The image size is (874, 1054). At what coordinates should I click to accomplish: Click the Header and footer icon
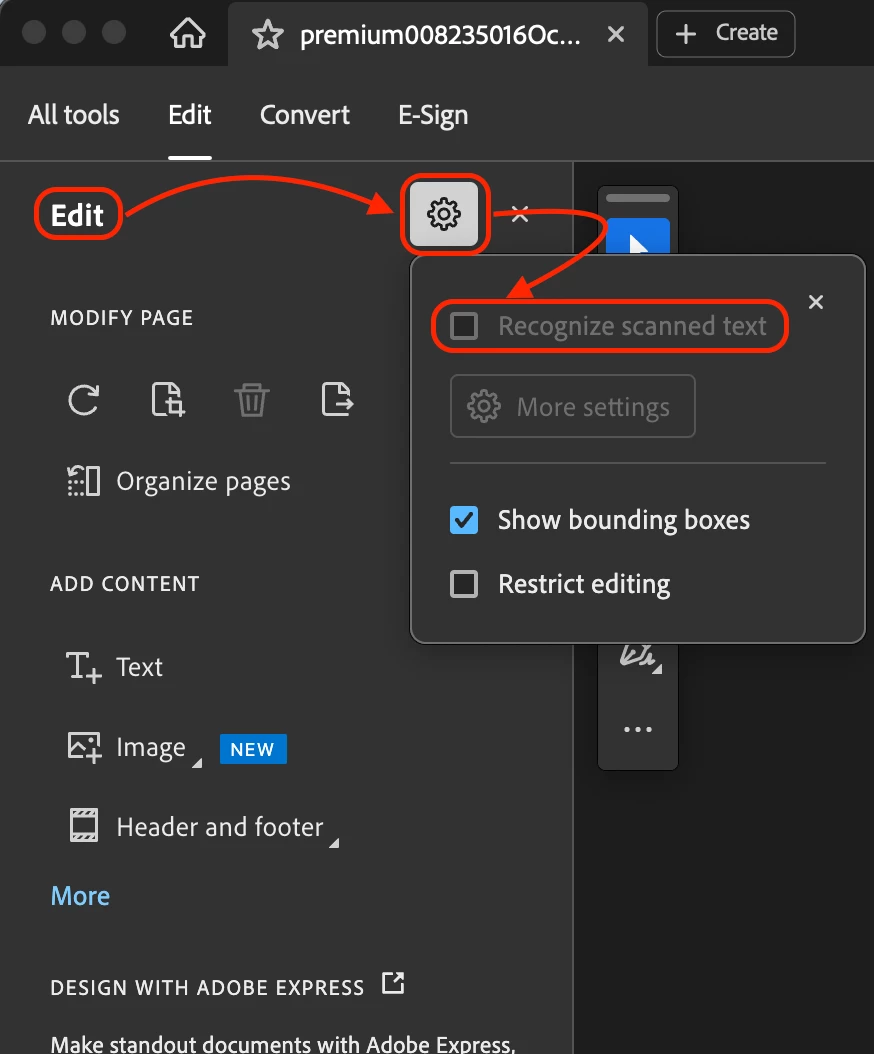[84, 825]
